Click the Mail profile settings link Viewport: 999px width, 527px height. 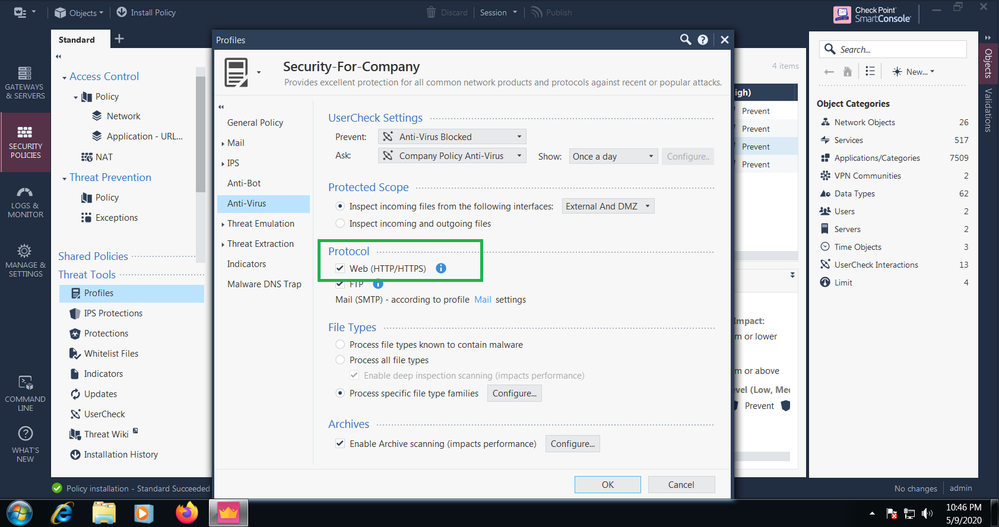pos(482,299)
